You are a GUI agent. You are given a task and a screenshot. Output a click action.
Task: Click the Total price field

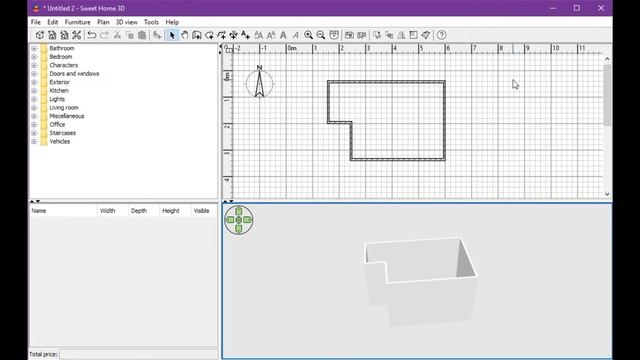[x=139, y=354]
